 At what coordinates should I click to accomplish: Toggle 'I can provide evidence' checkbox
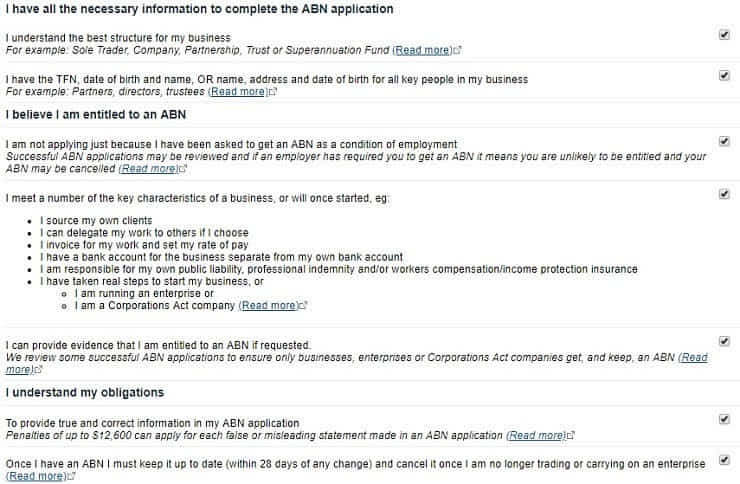coord(724,341)
